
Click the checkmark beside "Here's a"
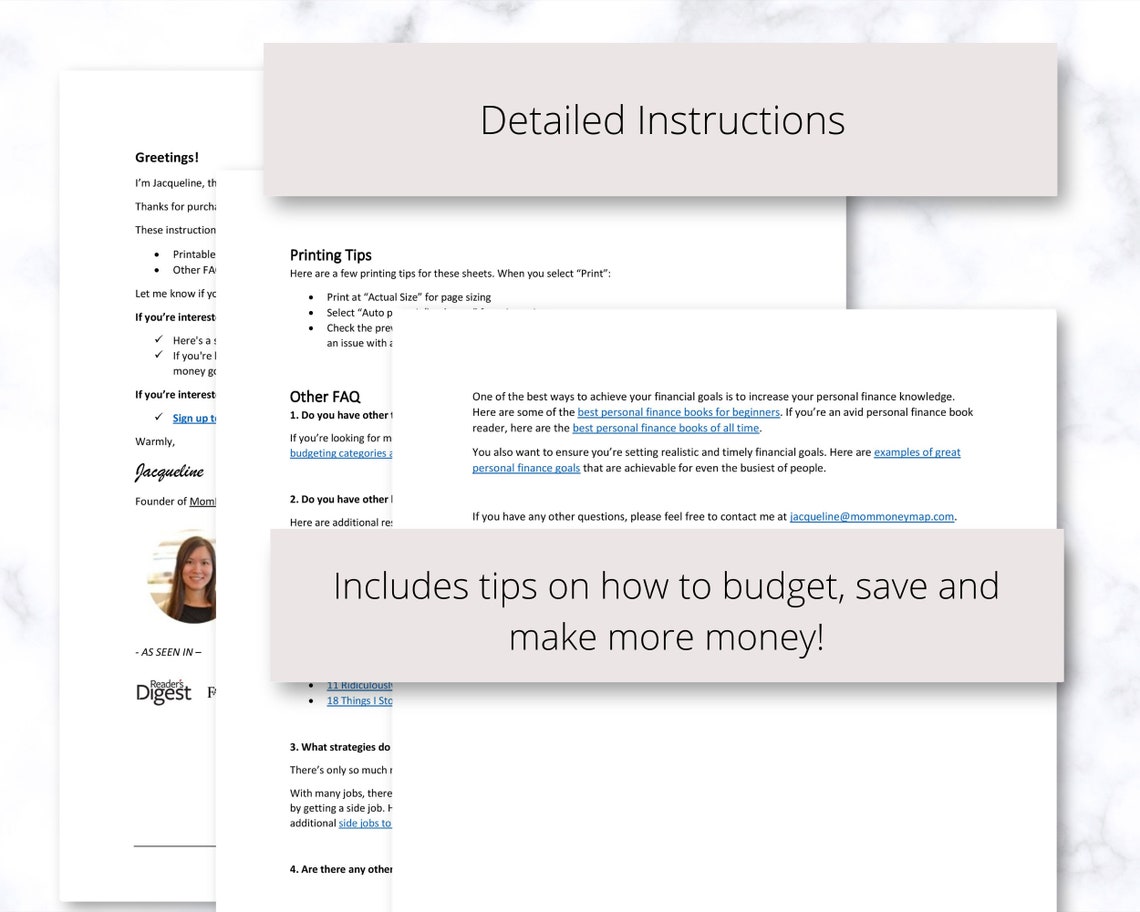[x=158, y=340]
